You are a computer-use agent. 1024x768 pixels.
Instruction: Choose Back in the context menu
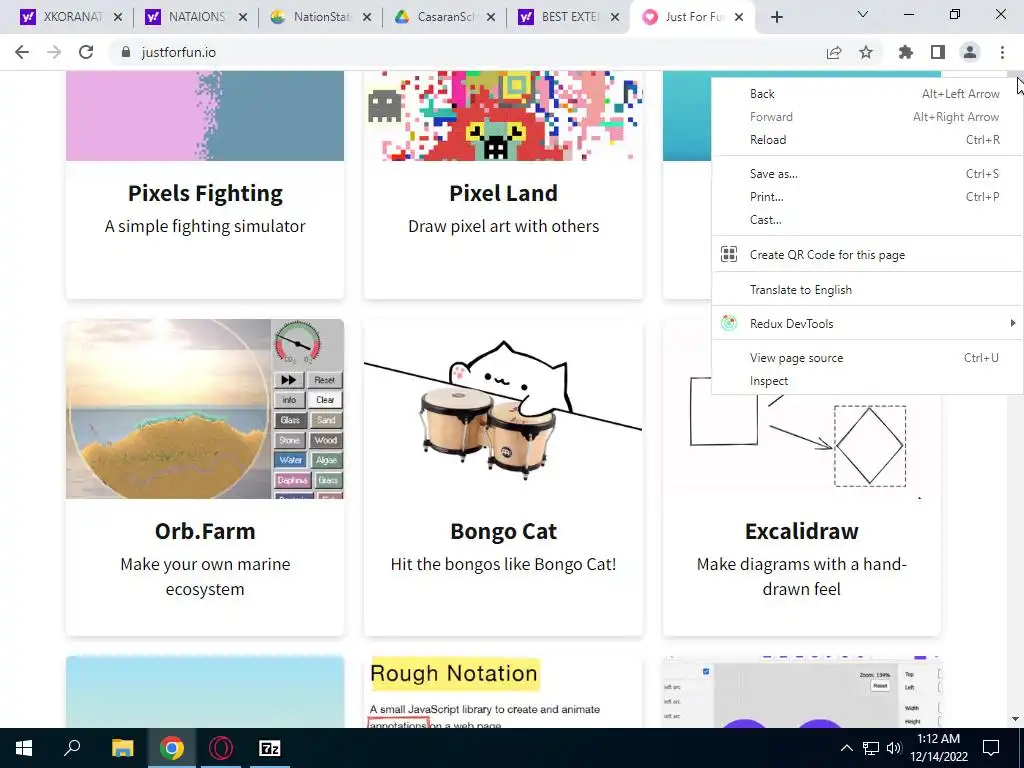(867, 94)
